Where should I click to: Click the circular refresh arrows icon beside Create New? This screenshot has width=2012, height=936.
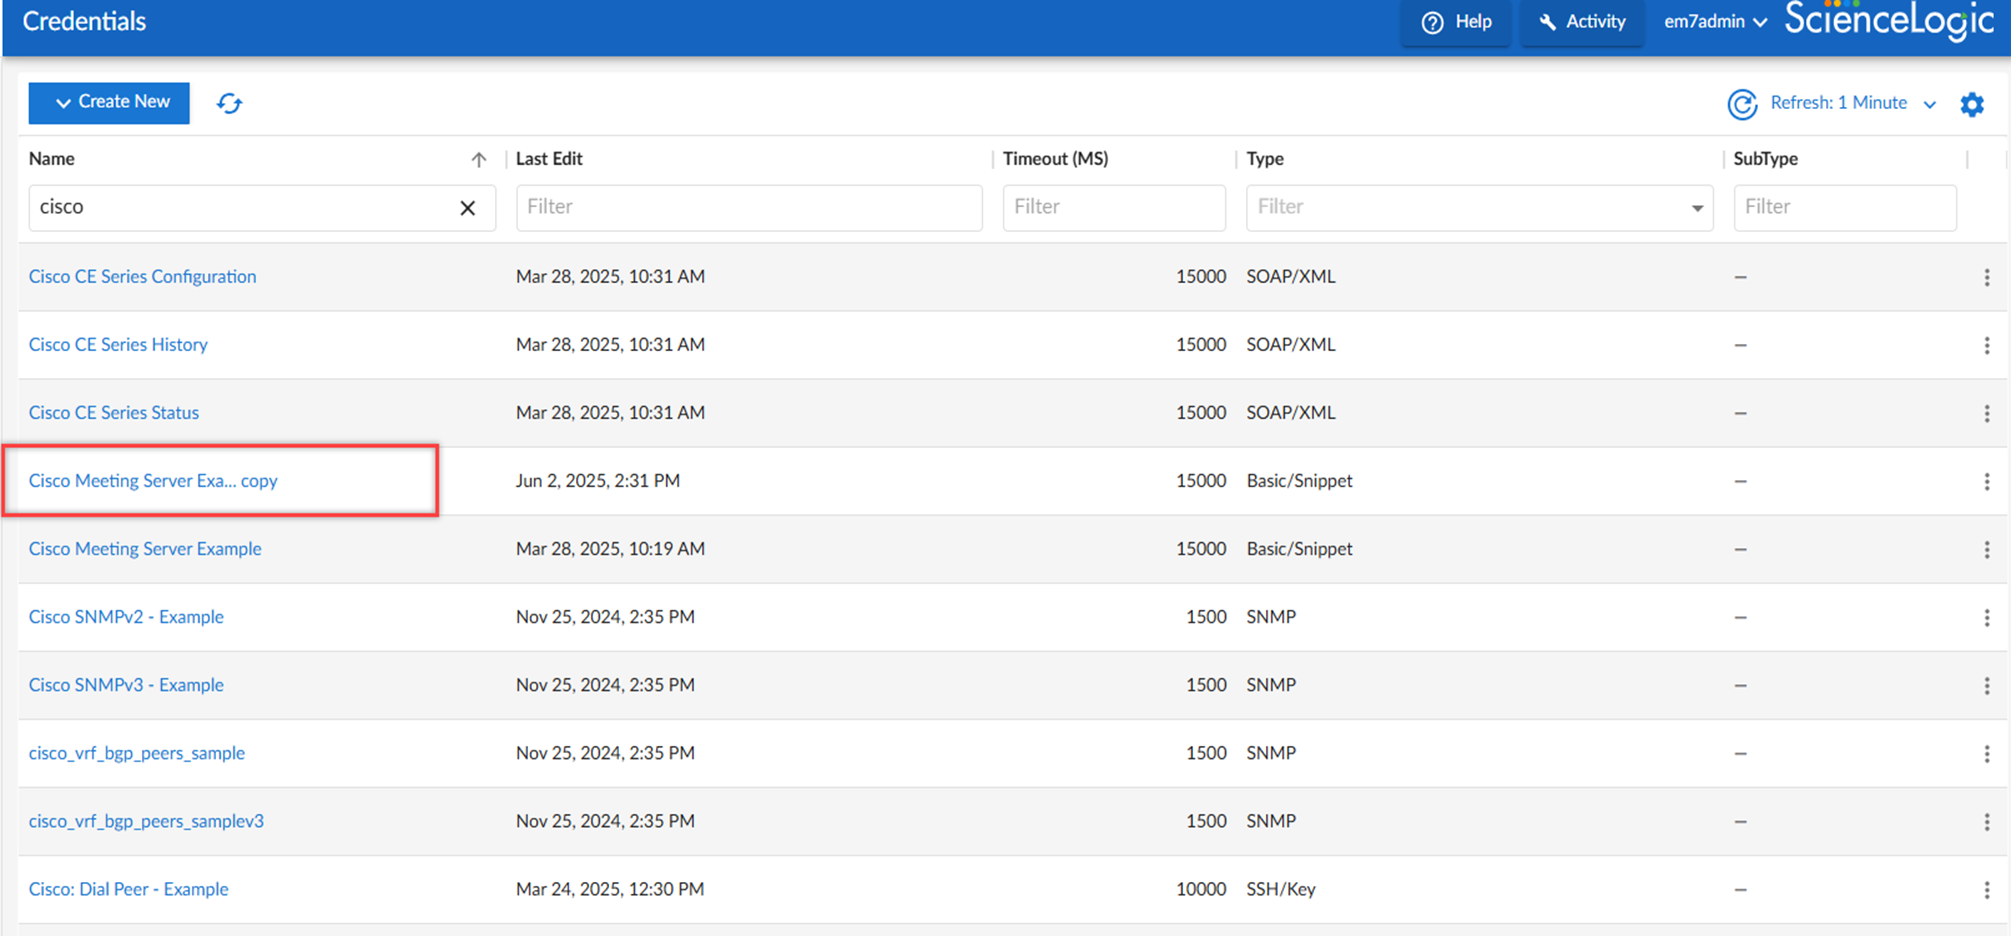click(x=229, y=103)
